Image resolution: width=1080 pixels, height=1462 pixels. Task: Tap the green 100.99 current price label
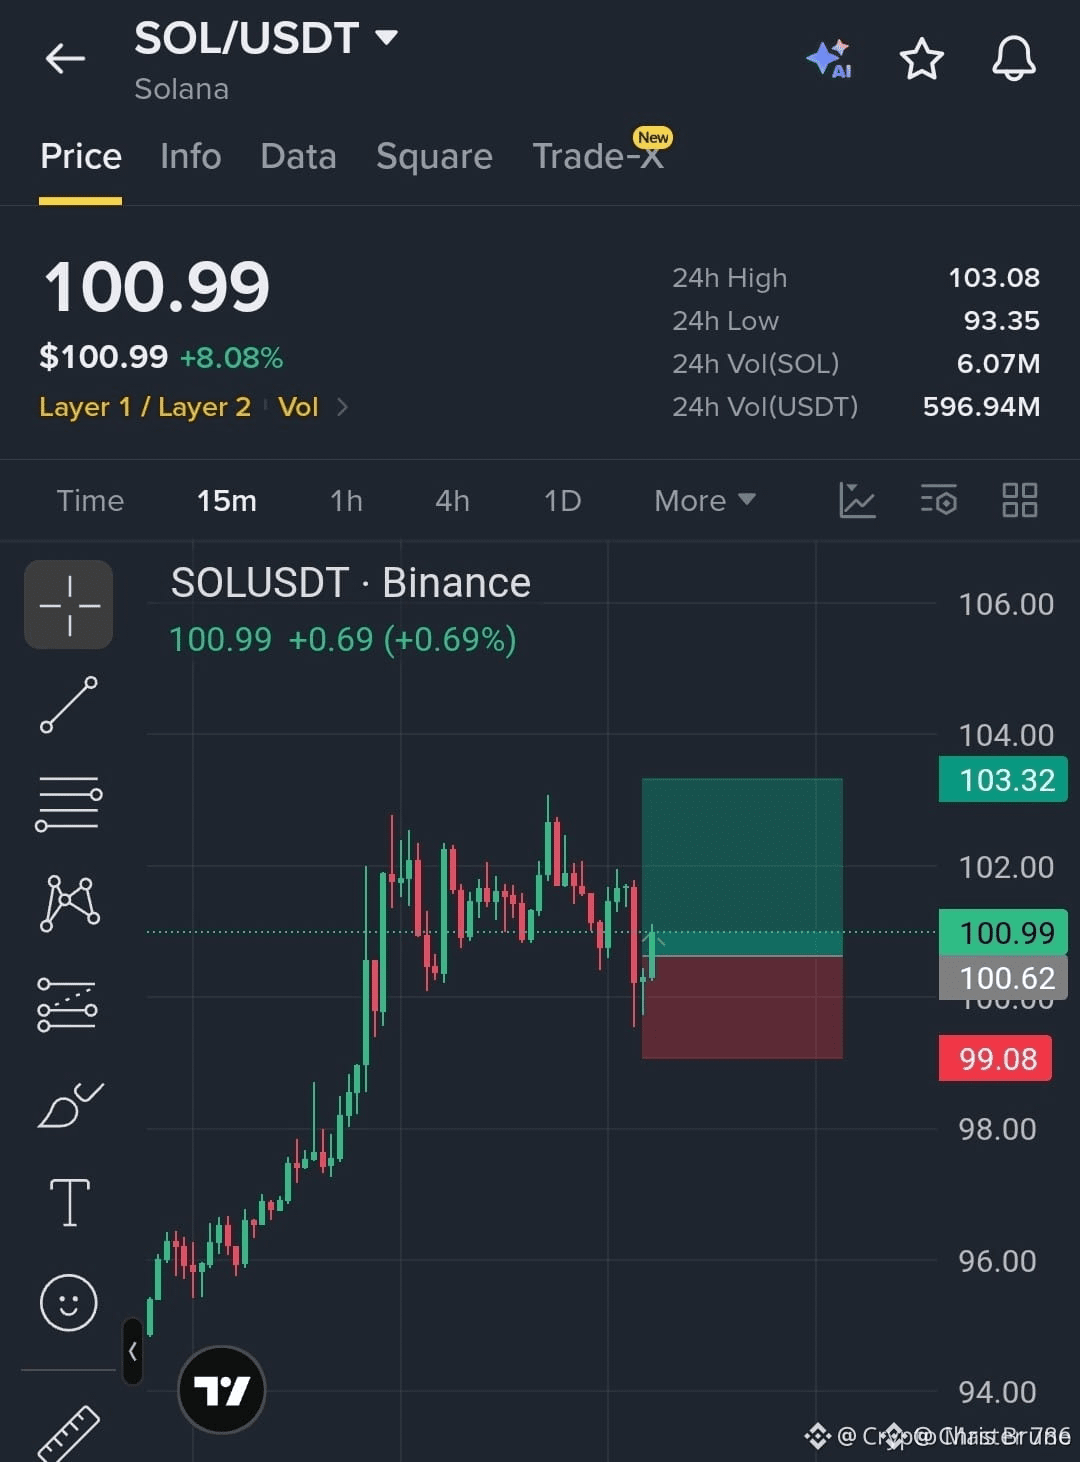pyautogui.click(x=1003, y=932)
